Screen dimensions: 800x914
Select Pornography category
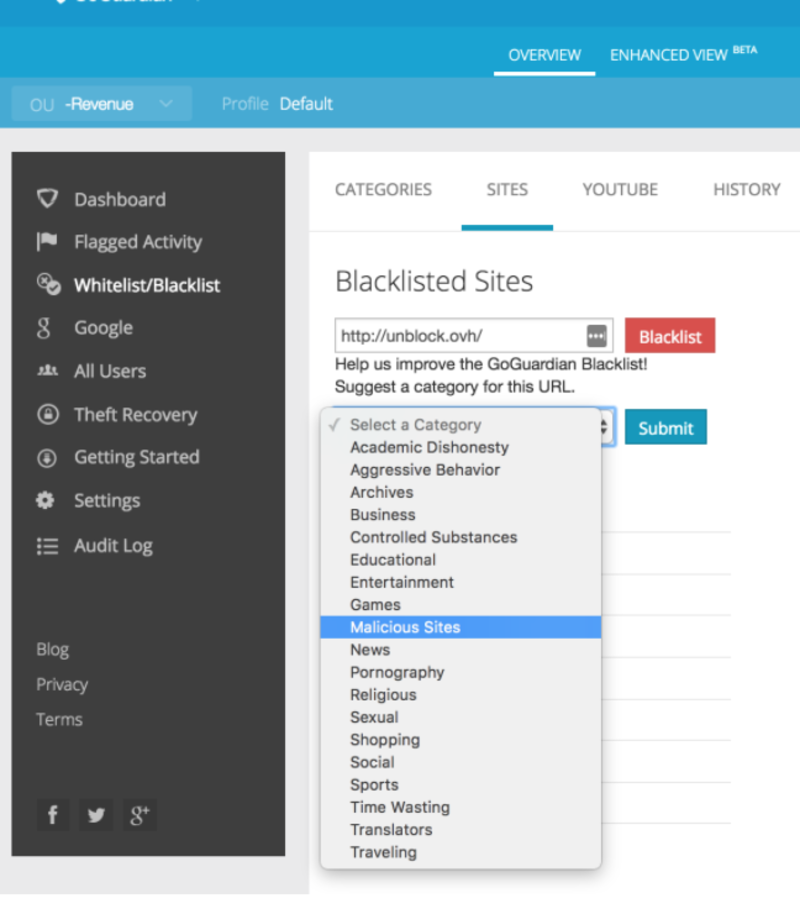tap(461, 672)
